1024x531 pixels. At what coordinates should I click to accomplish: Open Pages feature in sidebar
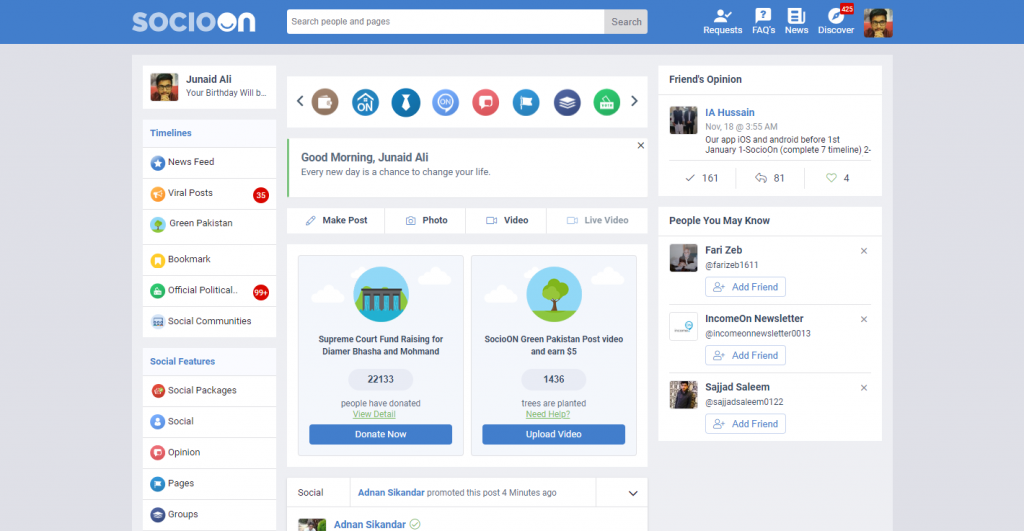click(209, 483)
